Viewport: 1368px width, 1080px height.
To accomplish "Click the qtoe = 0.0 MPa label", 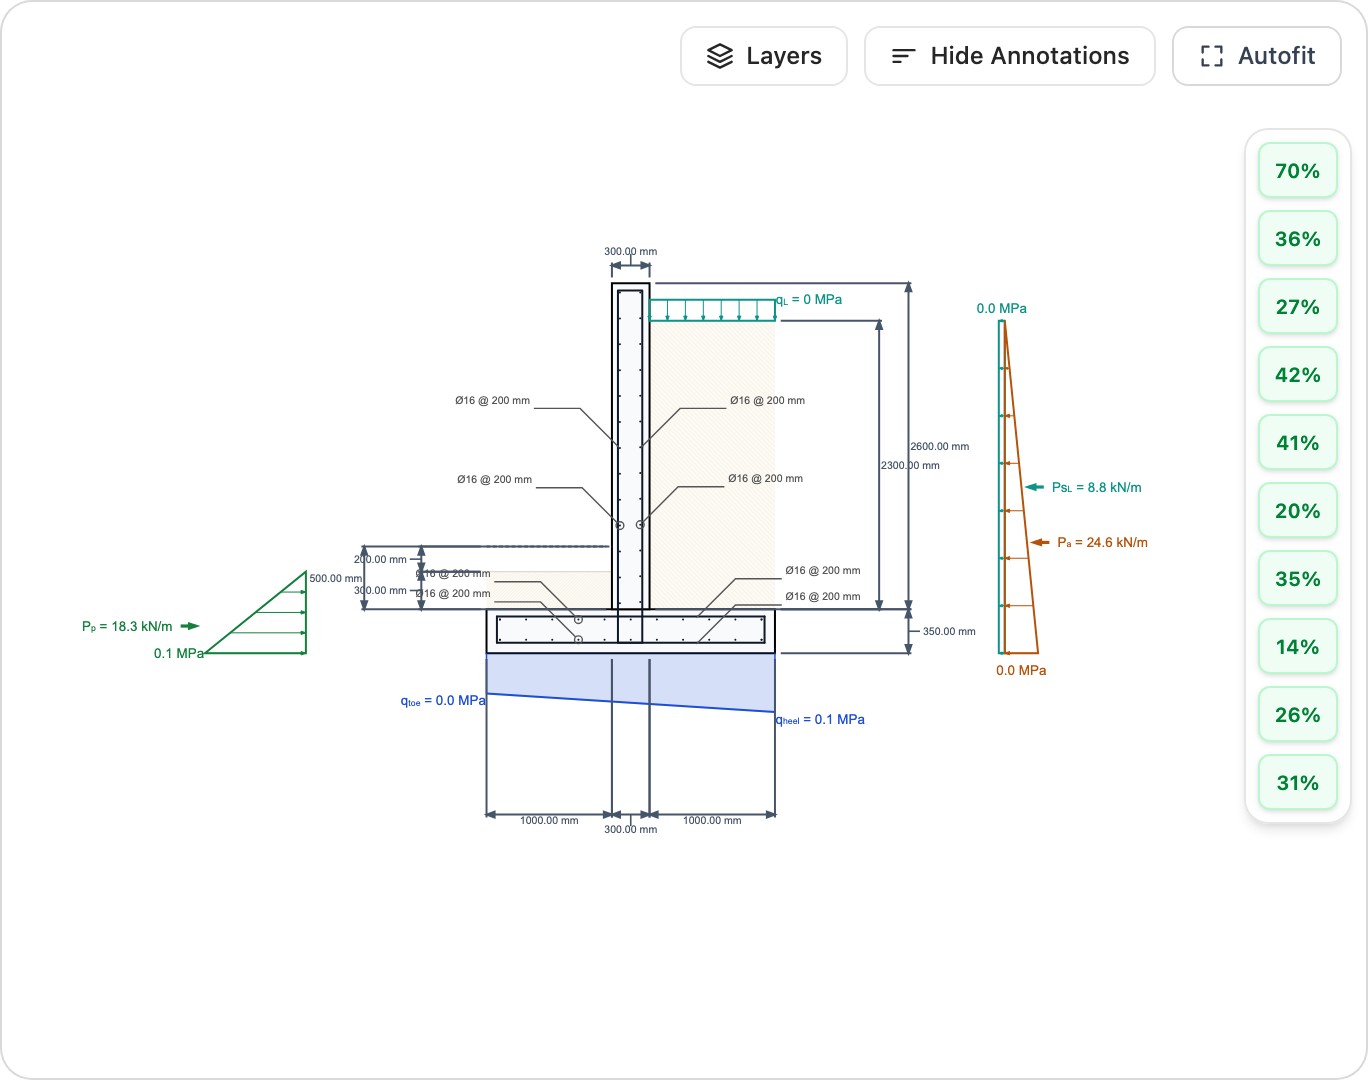I will pyautogui.click(x=443, y=701).
